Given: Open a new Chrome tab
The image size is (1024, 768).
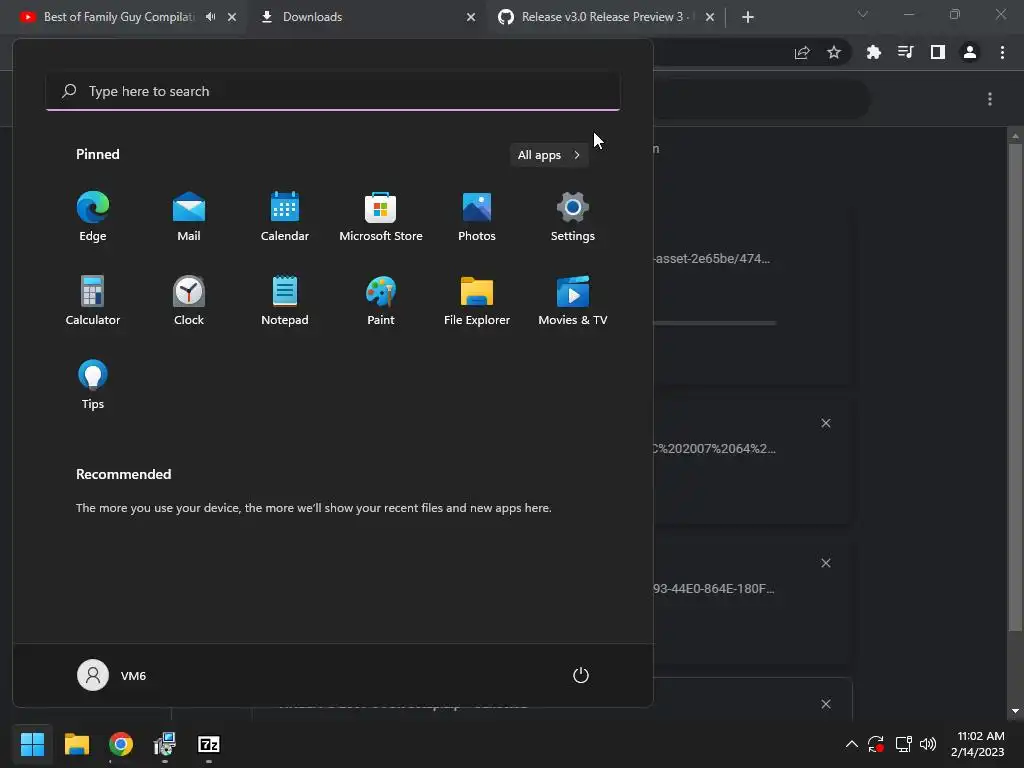Looking at the screenshot, I should pos(748,17).
